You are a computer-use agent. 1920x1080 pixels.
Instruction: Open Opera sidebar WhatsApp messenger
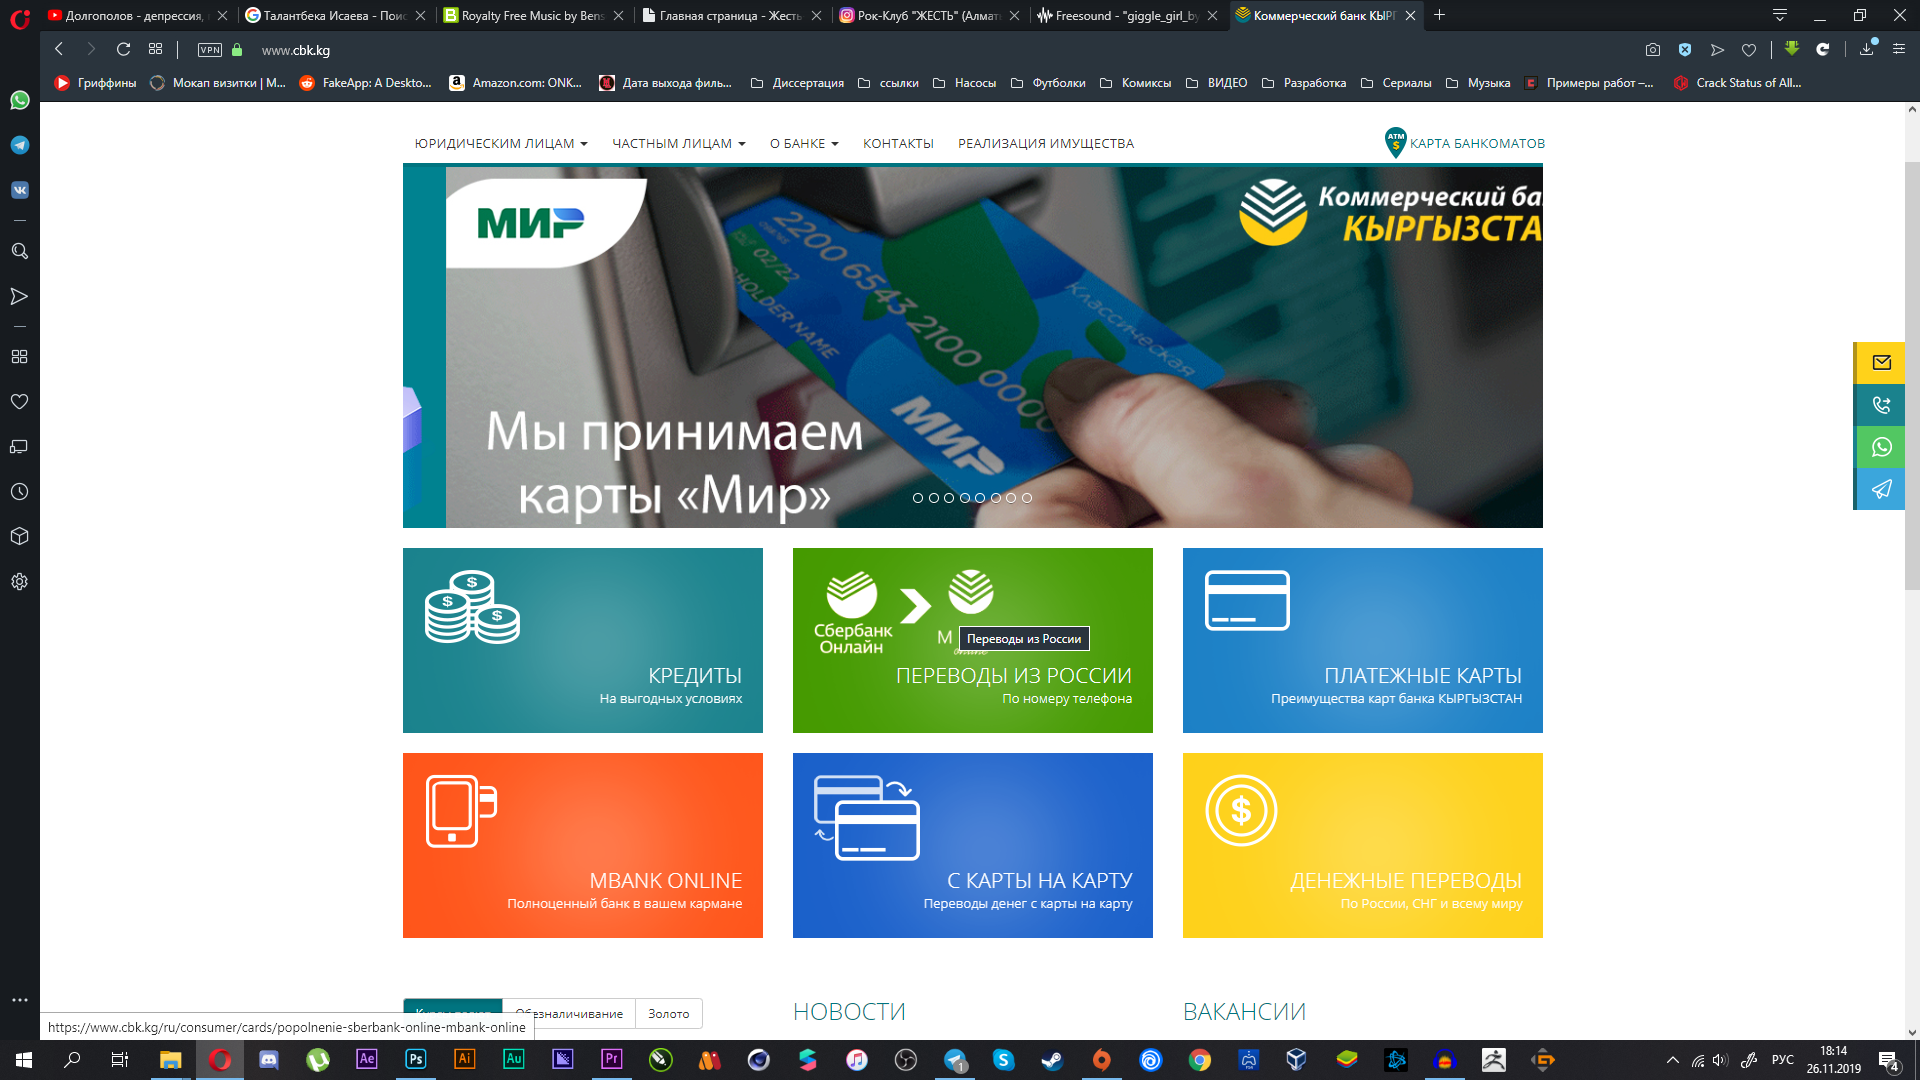click(x=20, y=100)
